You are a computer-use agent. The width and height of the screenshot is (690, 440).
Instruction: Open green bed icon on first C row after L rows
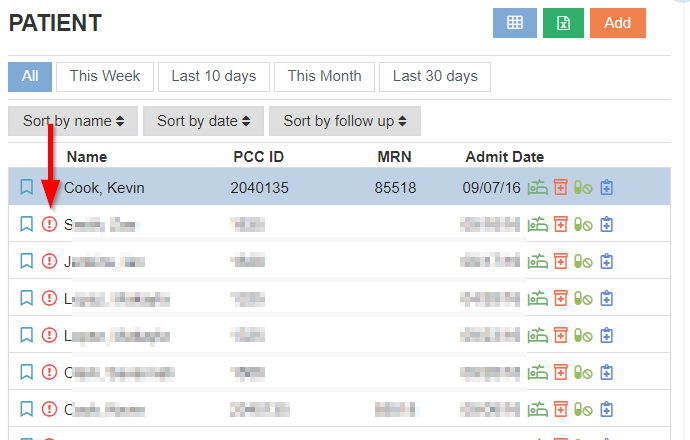[x=538, y=372]
